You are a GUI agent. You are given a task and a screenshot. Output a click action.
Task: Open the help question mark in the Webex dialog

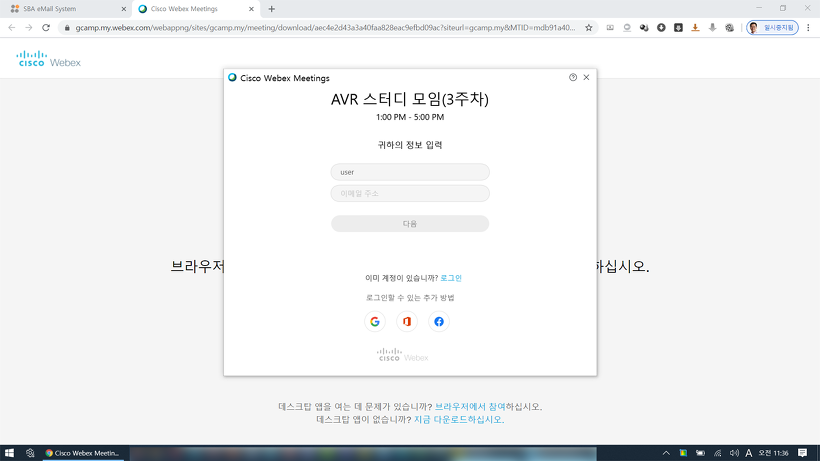click(573, 77)
